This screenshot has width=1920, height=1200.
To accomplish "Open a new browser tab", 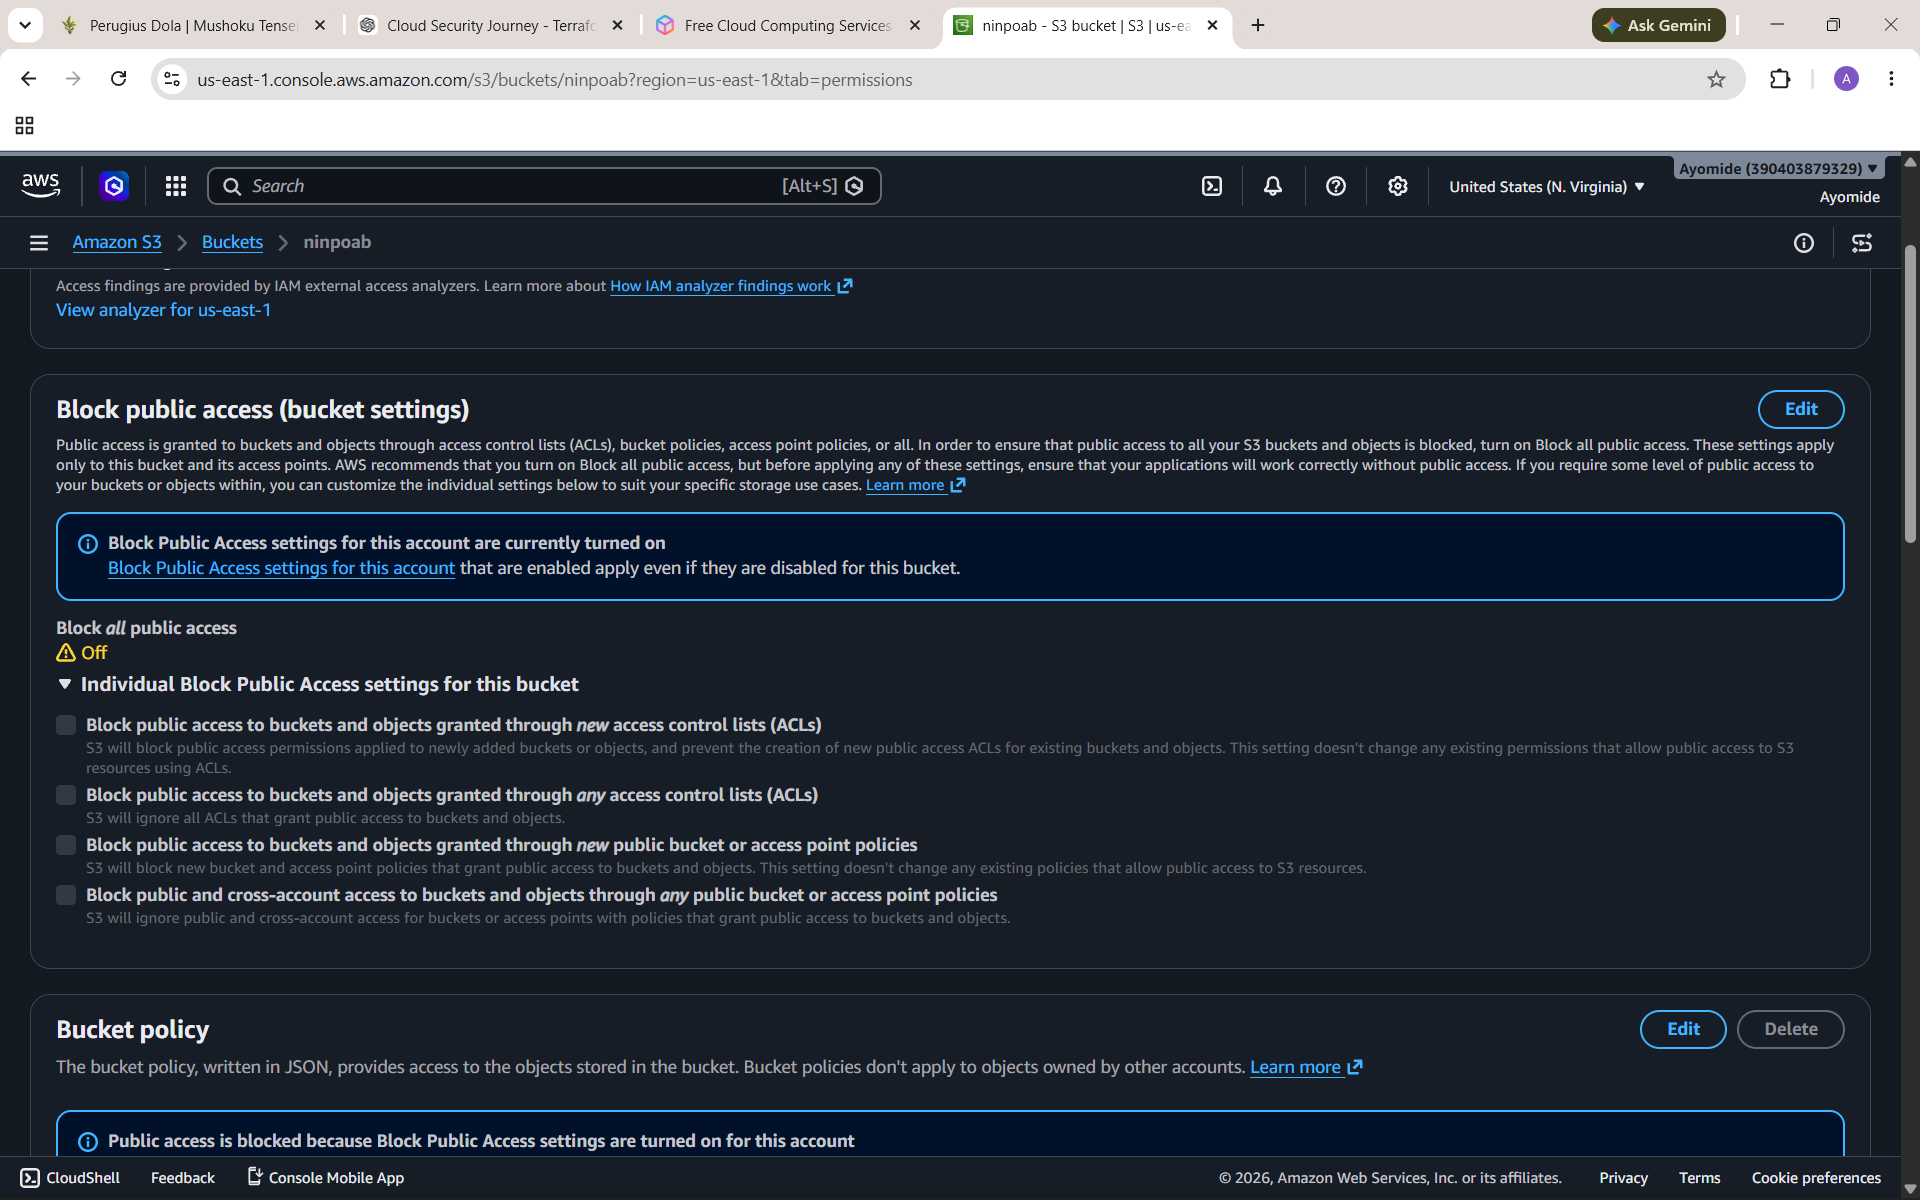I will tap(1258, 25).
